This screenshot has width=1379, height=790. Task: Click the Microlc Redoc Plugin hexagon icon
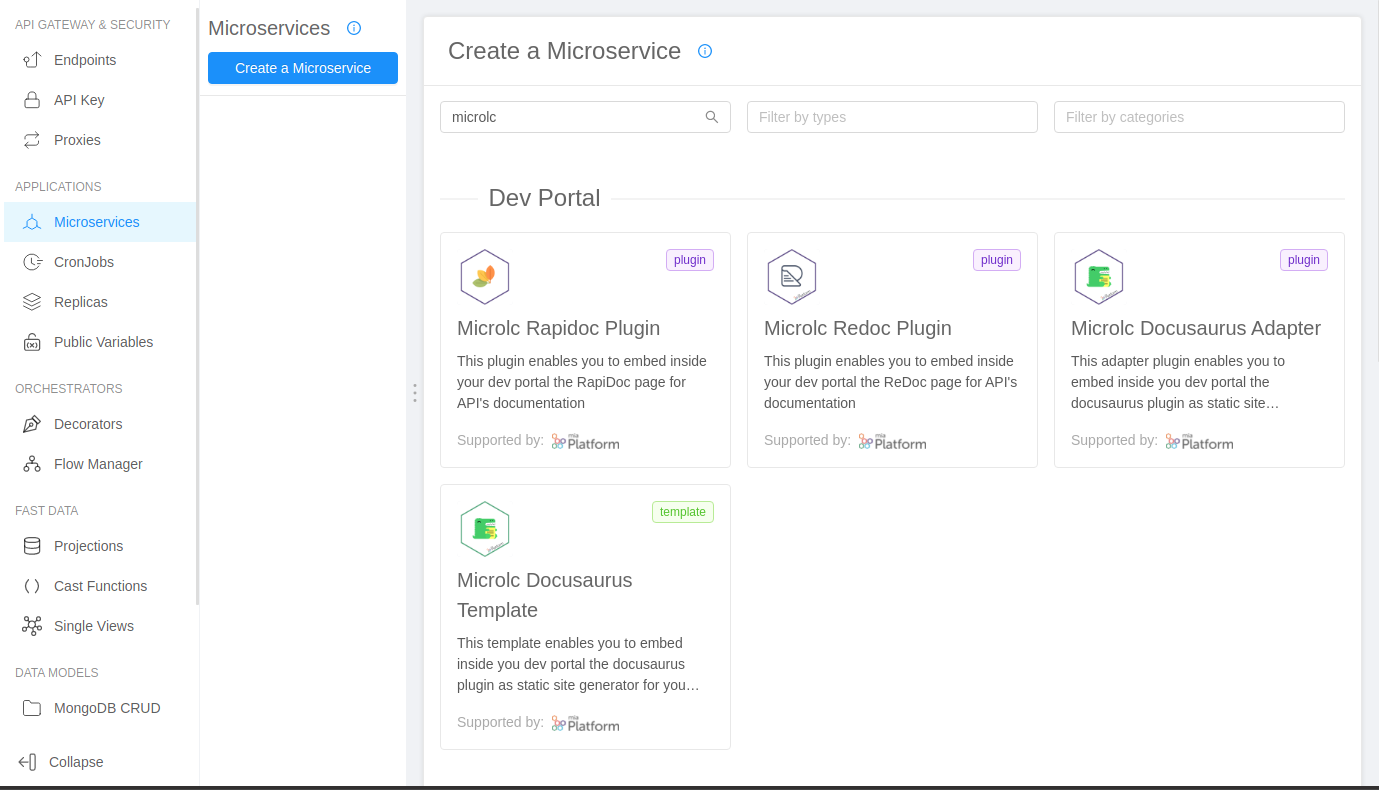click(x=791, y=277)
